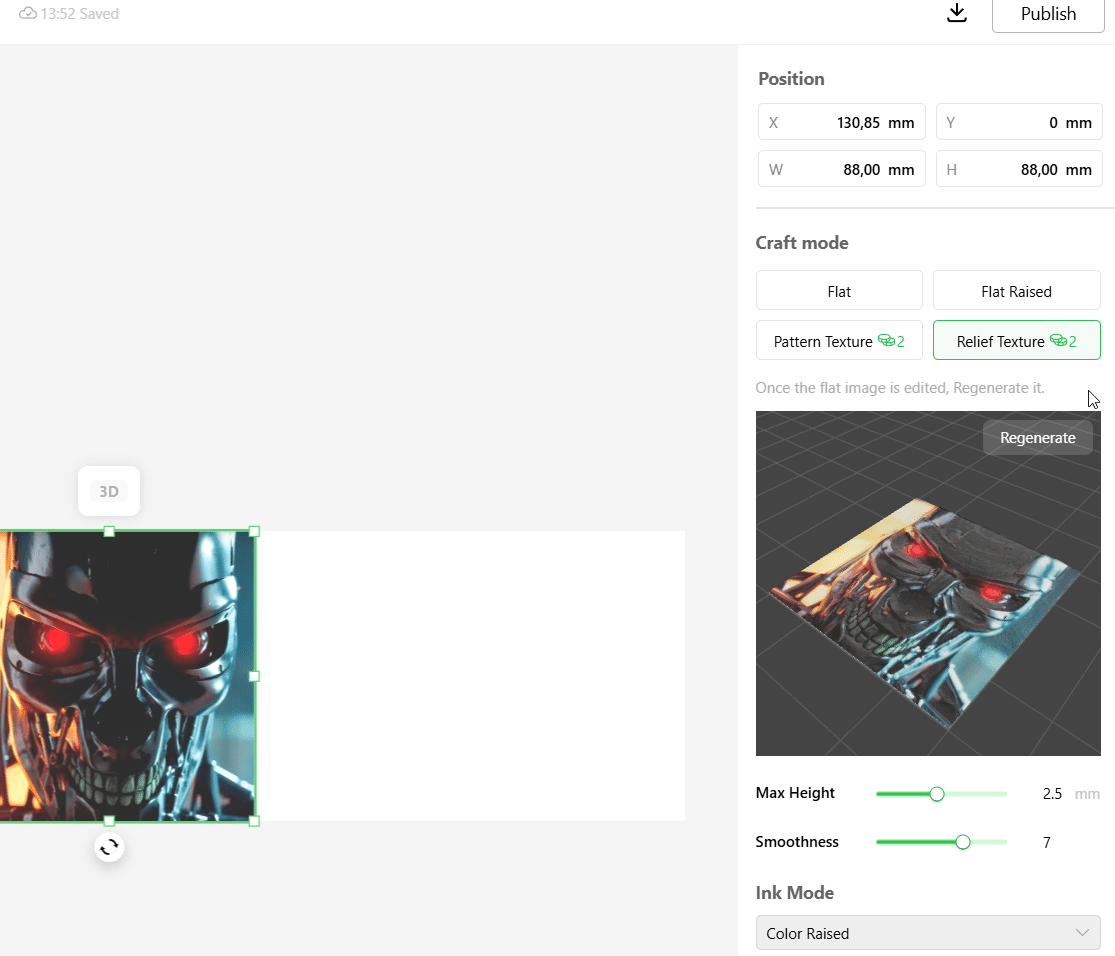Toggle the 3D view button above the image
1115x956 pixels.
[109, 492]
